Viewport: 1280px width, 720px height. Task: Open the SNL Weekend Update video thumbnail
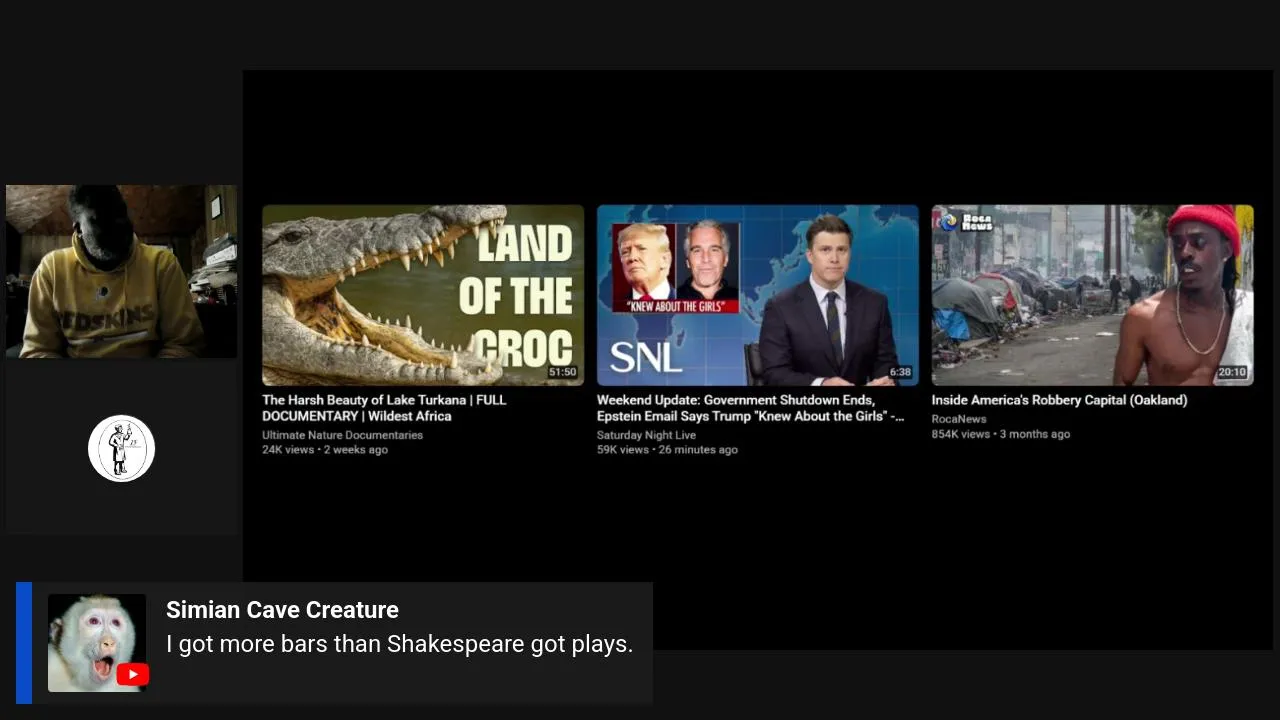click(757, 295)
